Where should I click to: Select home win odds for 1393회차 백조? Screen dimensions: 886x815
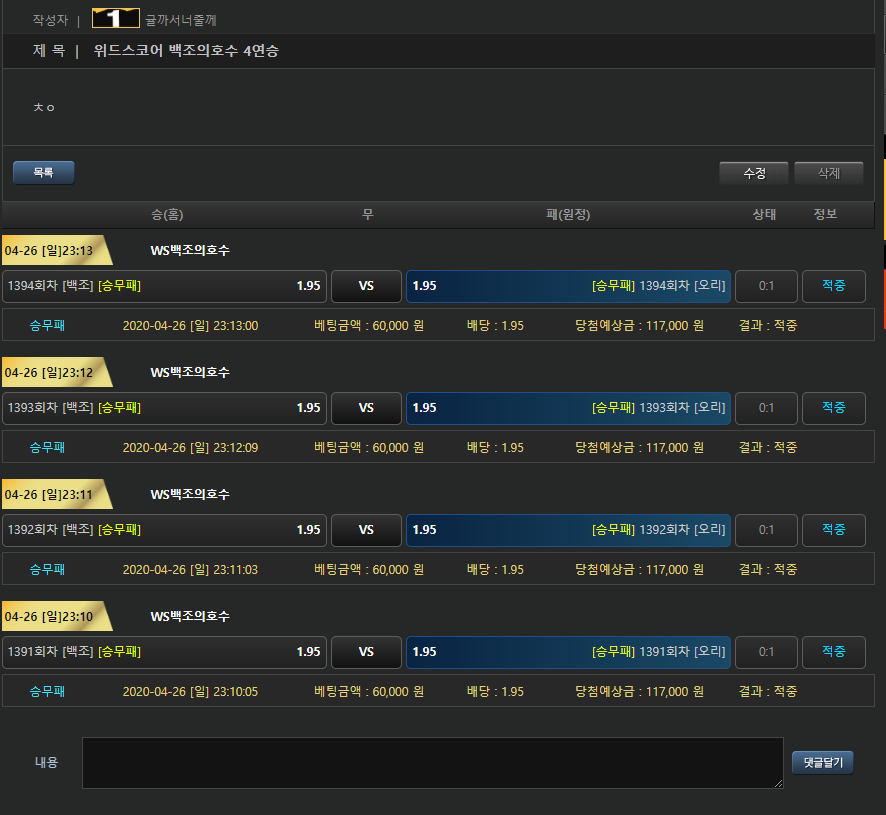click(165, 408)
